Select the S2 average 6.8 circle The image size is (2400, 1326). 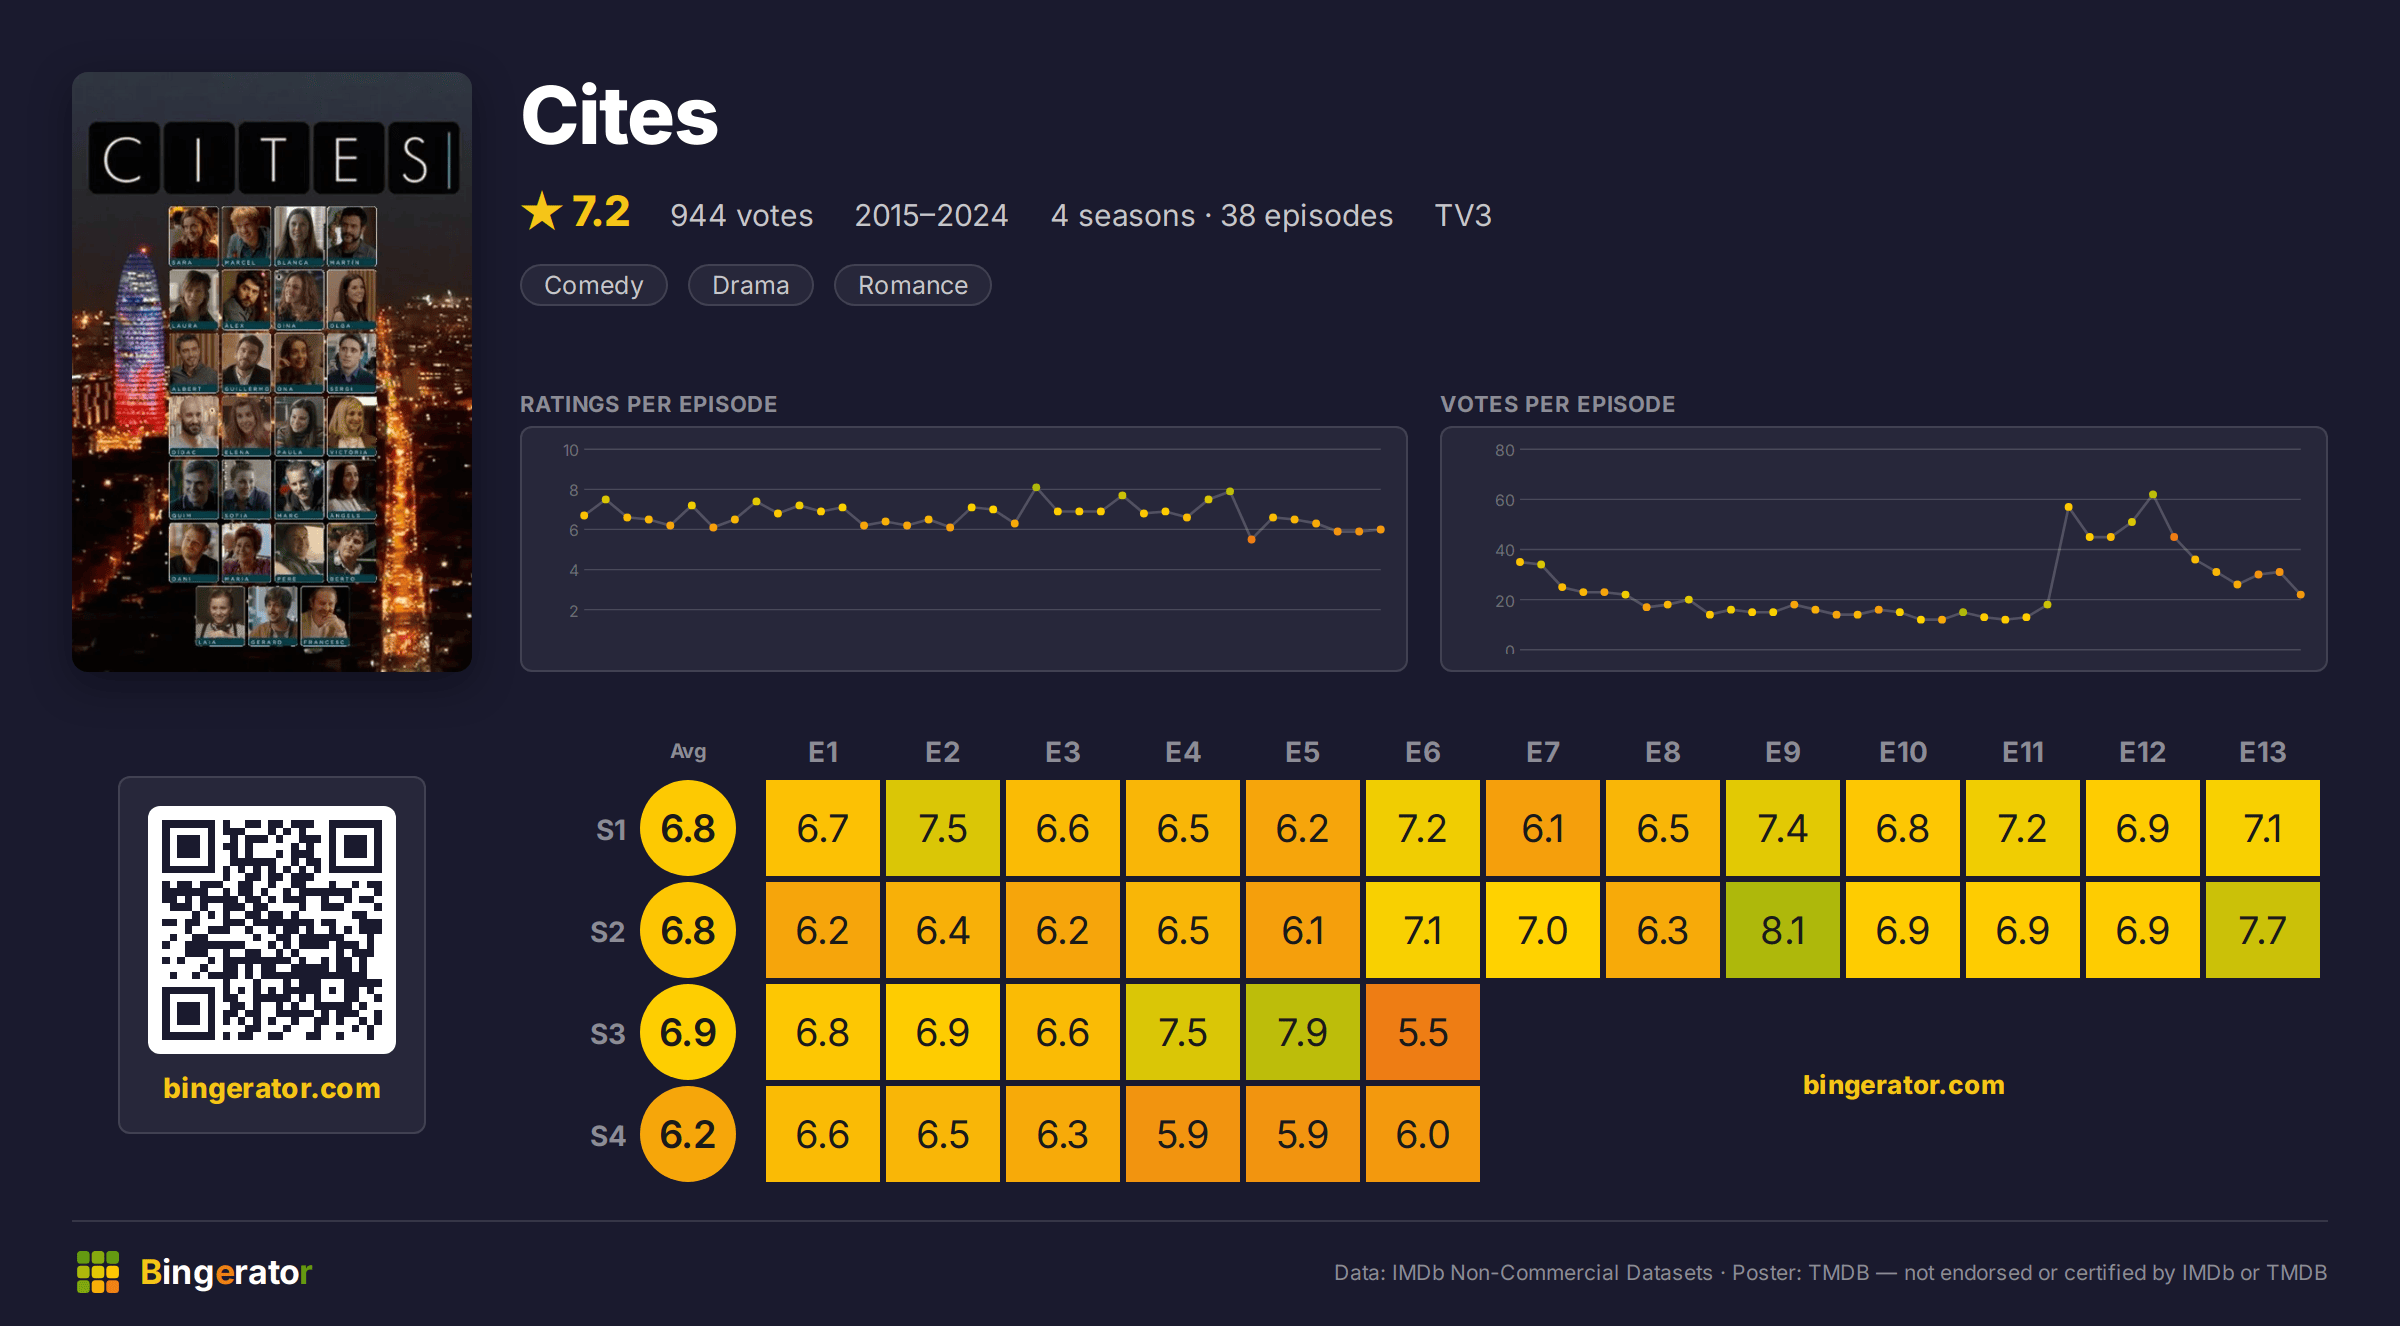(688, 930)
